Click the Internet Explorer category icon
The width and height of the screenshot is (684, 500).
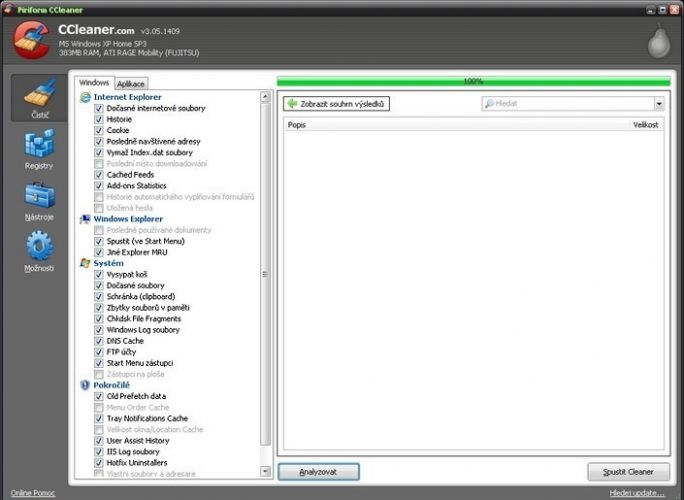tap(85, 97)
